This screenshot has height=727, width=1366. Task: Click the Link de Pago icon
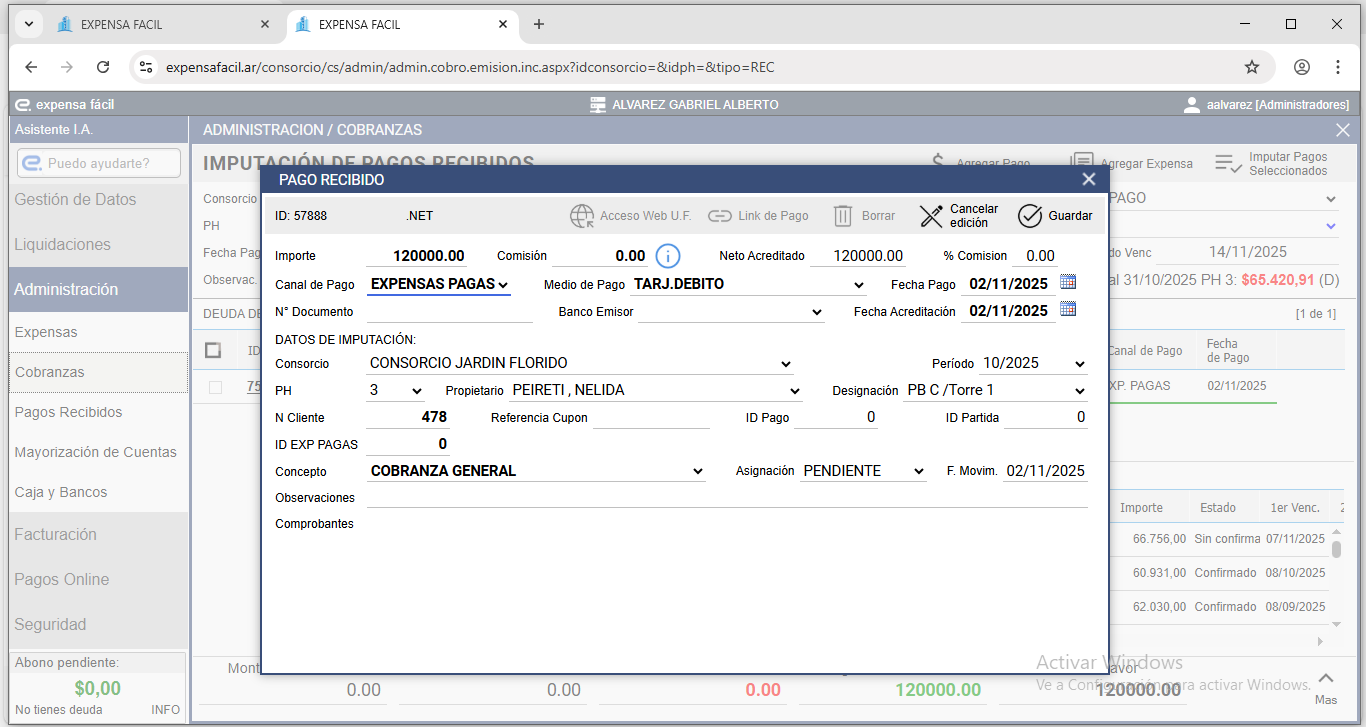[720, 216]
